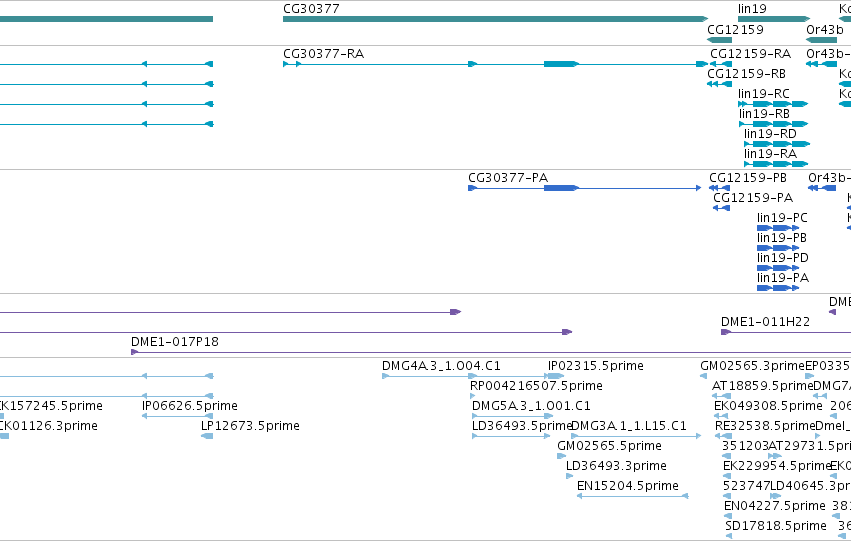Select the Or43b gene bar

pos(822,40)
